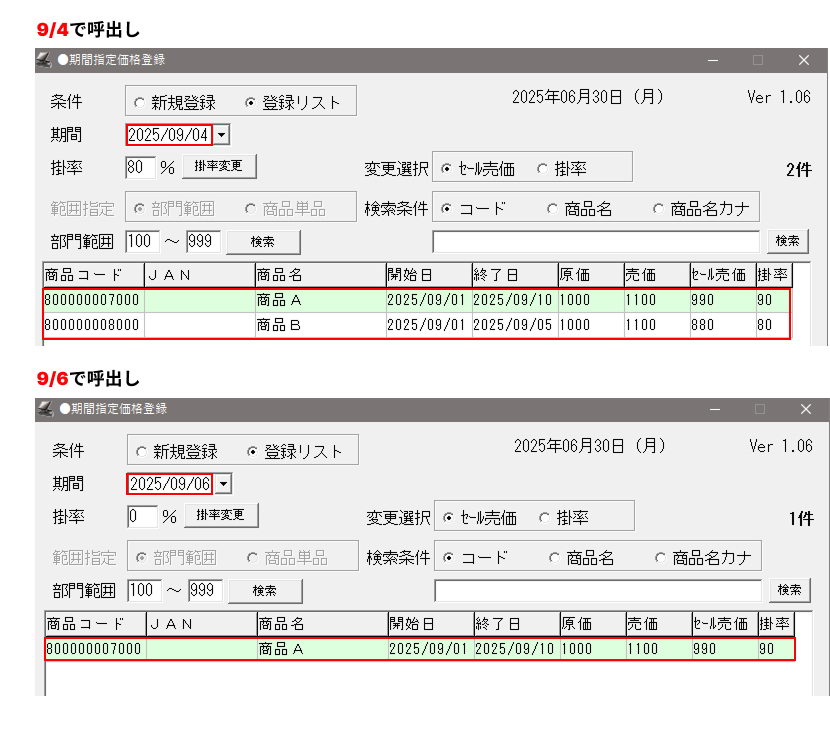Click 商品コード column header in the 2件 window
The height and width of the screenshot is (736, 830).
pos(92,274)
